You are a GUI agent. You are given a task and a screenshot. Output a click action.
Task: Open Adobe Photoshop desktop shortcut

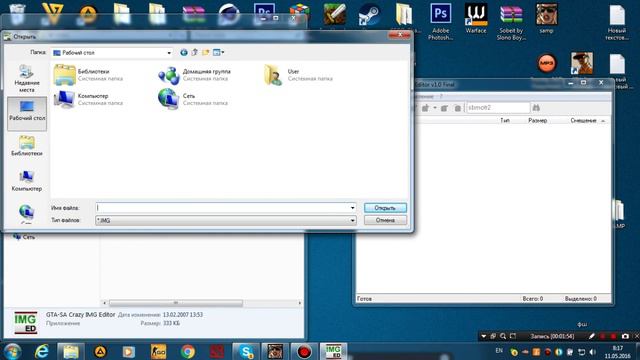tap(440, 22)
